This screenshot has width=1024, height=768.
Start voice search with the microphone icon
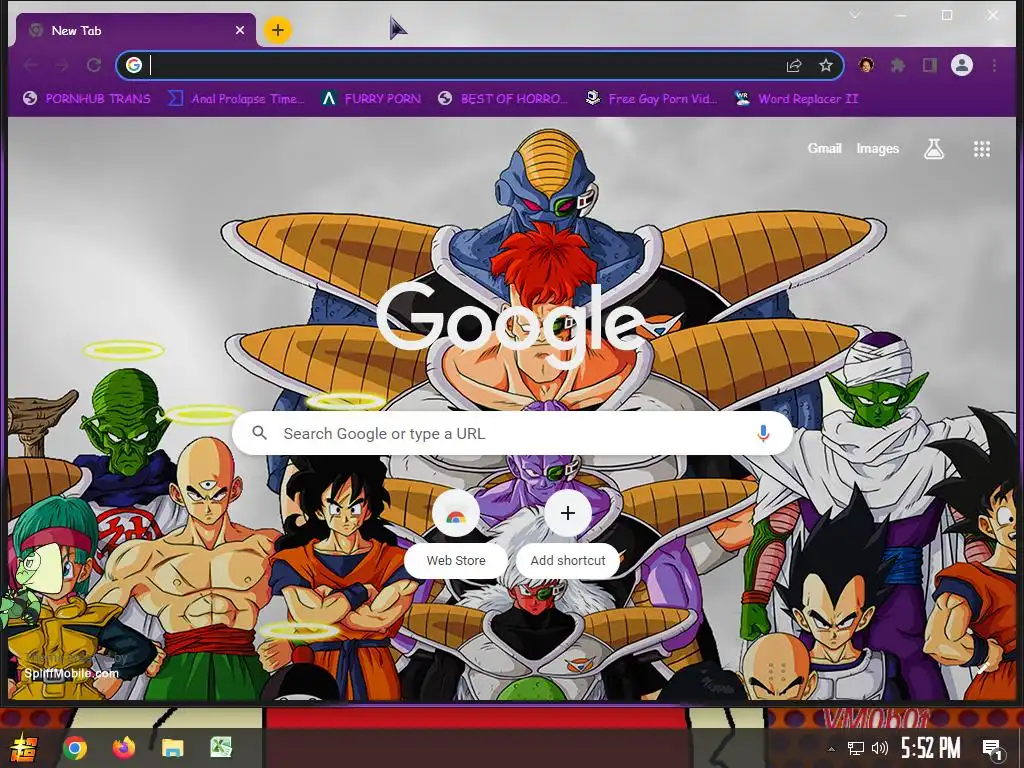pos(763,433)
